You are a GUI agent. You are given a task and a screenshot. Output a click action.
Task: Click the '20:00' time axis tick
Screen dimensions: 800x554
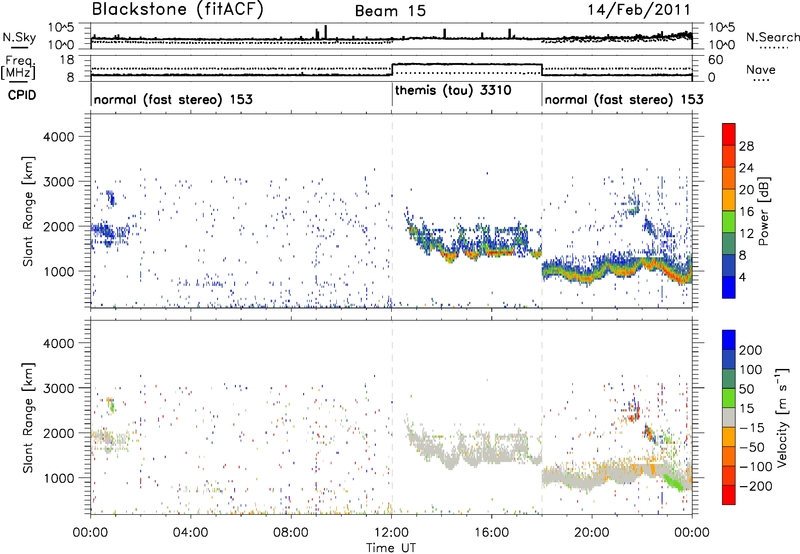(x=592, y=533)
